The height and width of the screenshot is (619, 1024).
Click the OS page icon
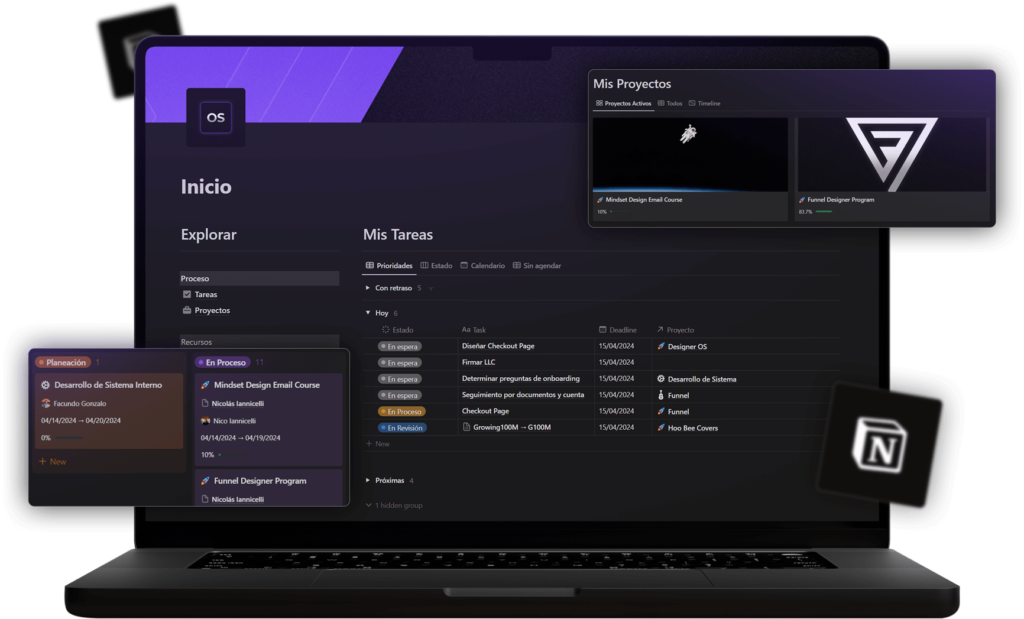(x=216, y=118)
